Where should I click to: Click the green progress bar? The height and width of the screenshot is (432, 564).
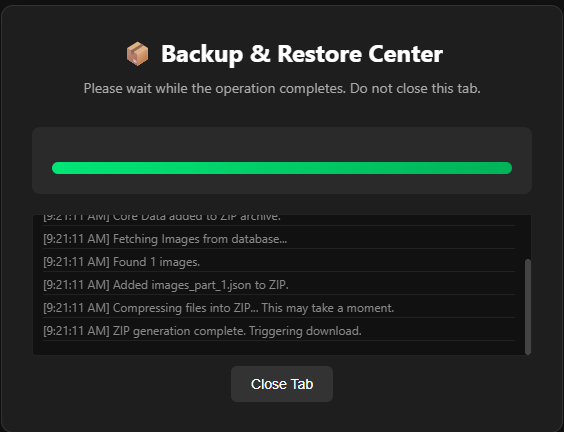click(x=282, y=168)
